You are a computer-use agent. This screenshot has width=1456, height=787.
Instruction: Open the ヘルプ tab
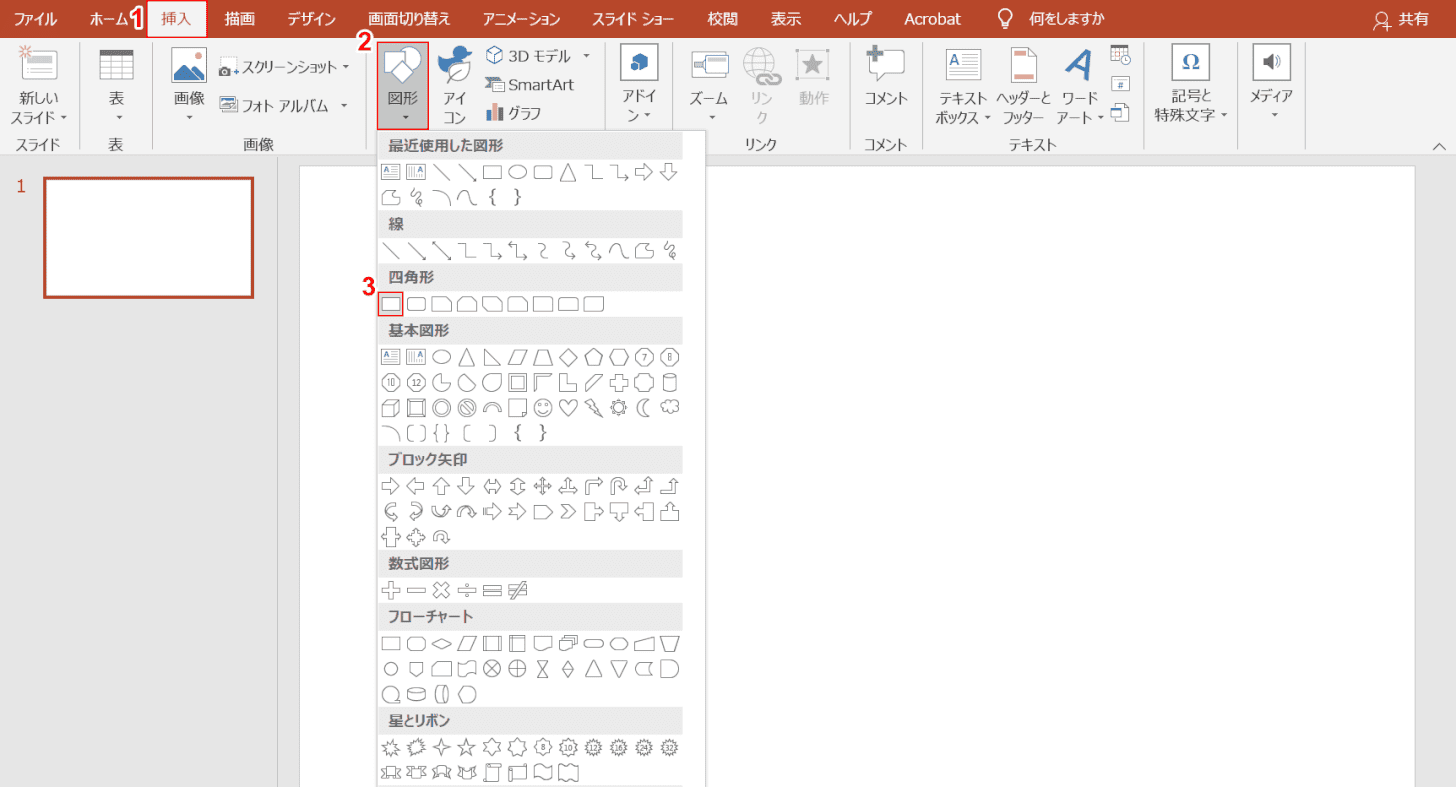[853, 19]
